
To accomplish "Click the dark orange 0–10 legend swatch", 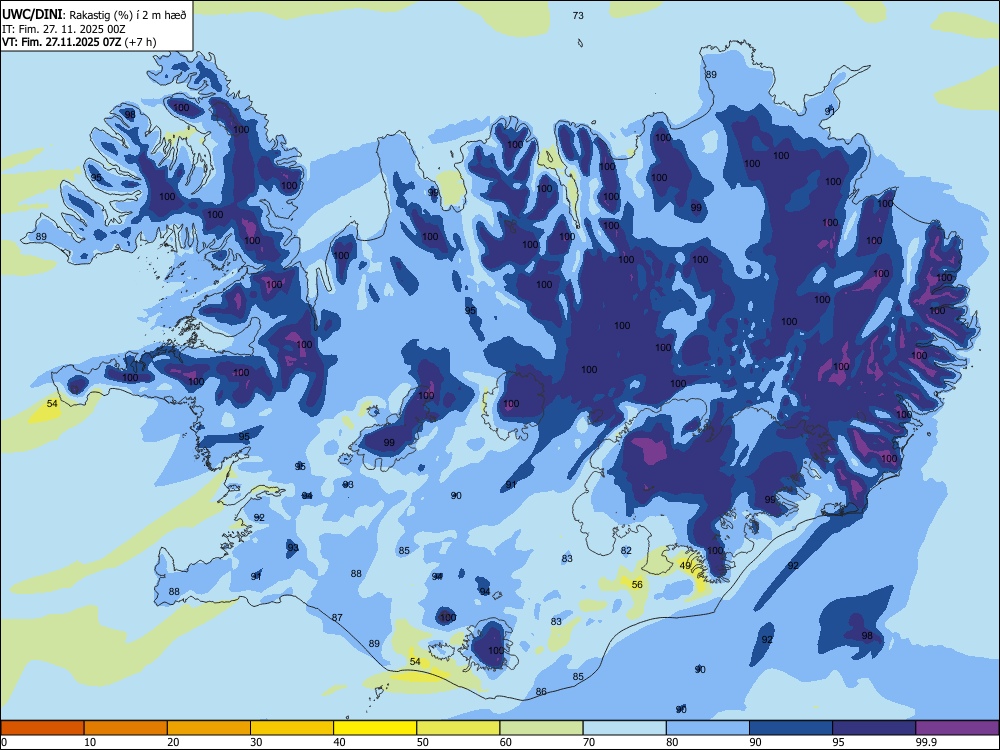I will point(43,728).
